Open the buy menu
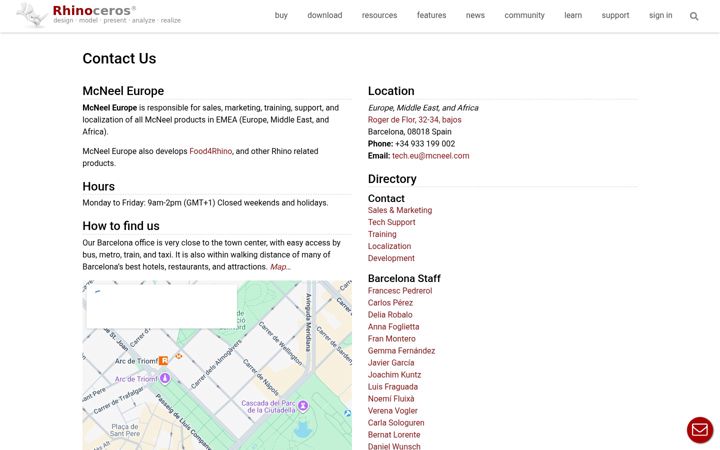Viewport: 720px width, 450px height. pos(281,15)
